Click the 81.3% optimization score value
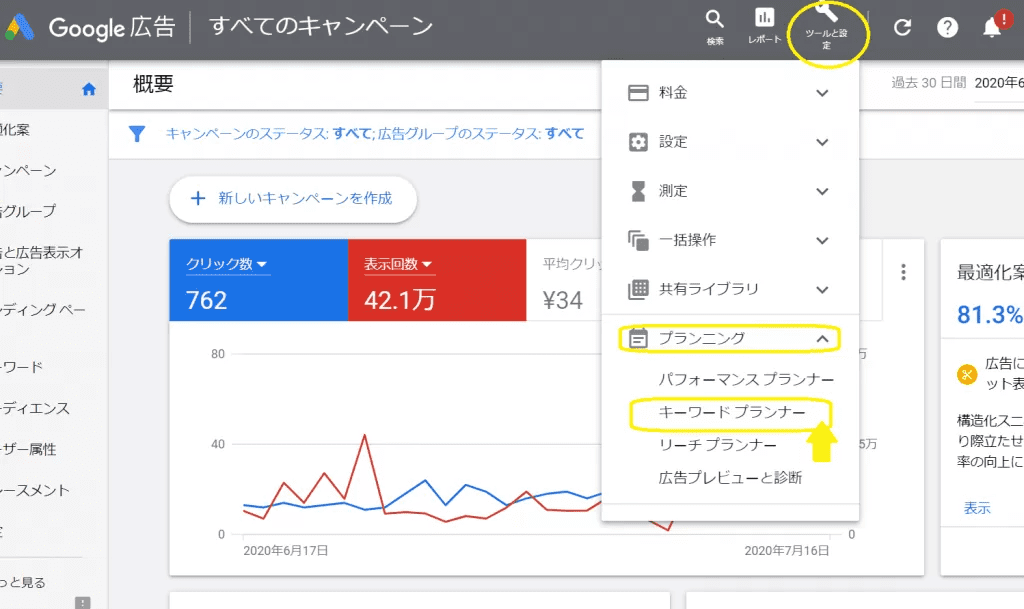 click(x=989, y=315)
